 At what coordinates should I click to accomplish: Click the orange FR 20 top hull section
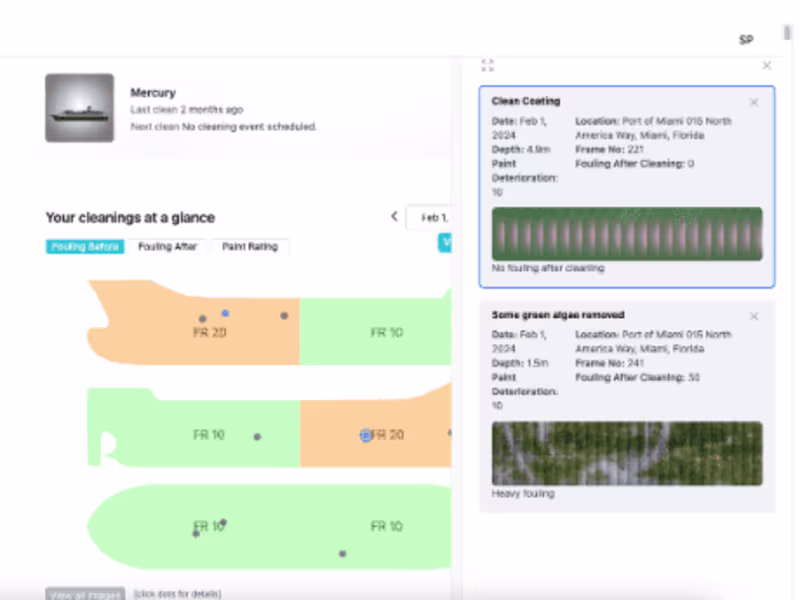pyautogui.click(x=194, y=322)
